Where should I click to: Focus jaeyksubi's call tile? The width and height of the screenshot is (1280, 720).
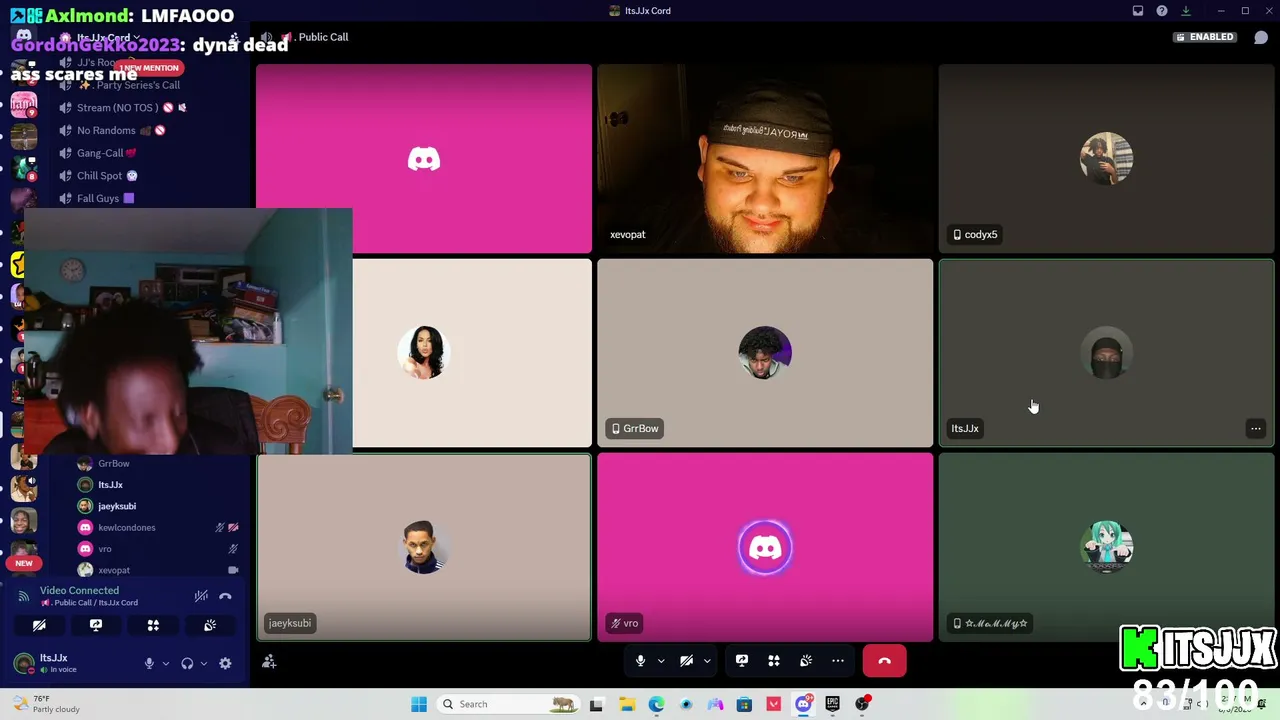(424, 547)
